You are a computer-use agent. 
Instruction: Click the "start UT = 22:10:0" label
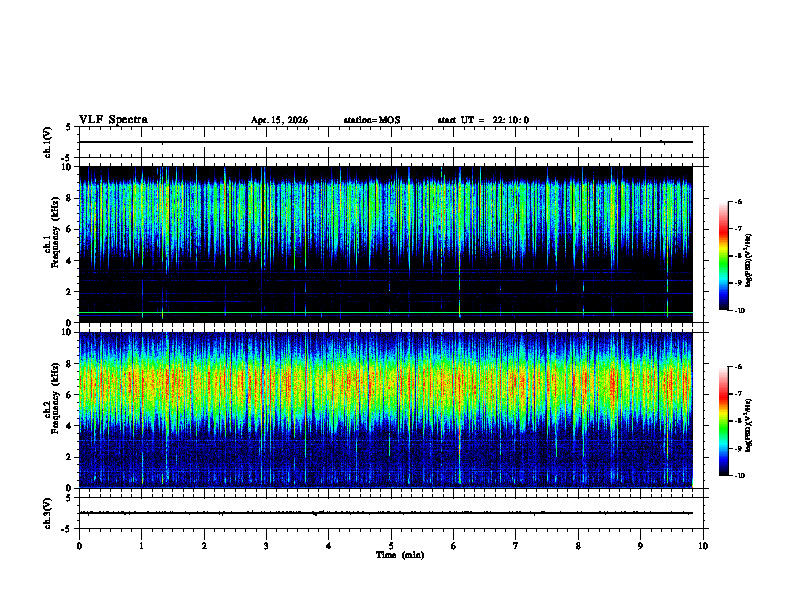pyautogui.click(x=483, y=120)
